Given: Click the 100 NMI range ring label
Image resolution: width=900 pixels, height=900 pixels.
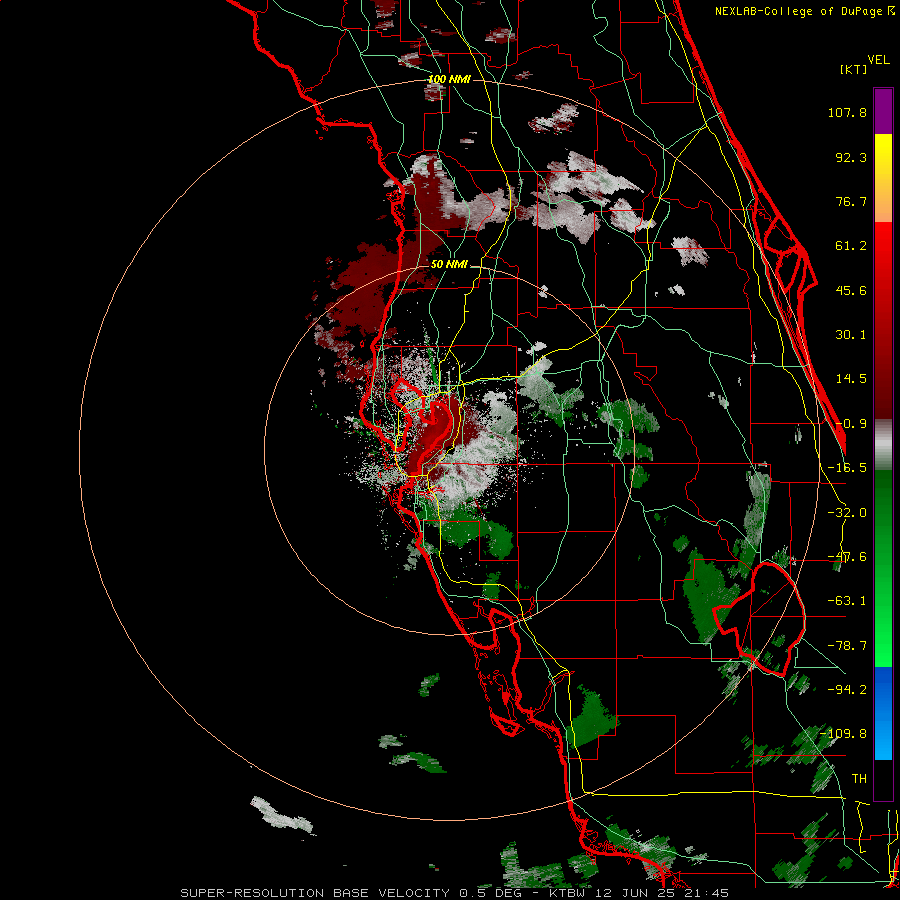Looking at the screenshot, I should click(x=449, y=79).
